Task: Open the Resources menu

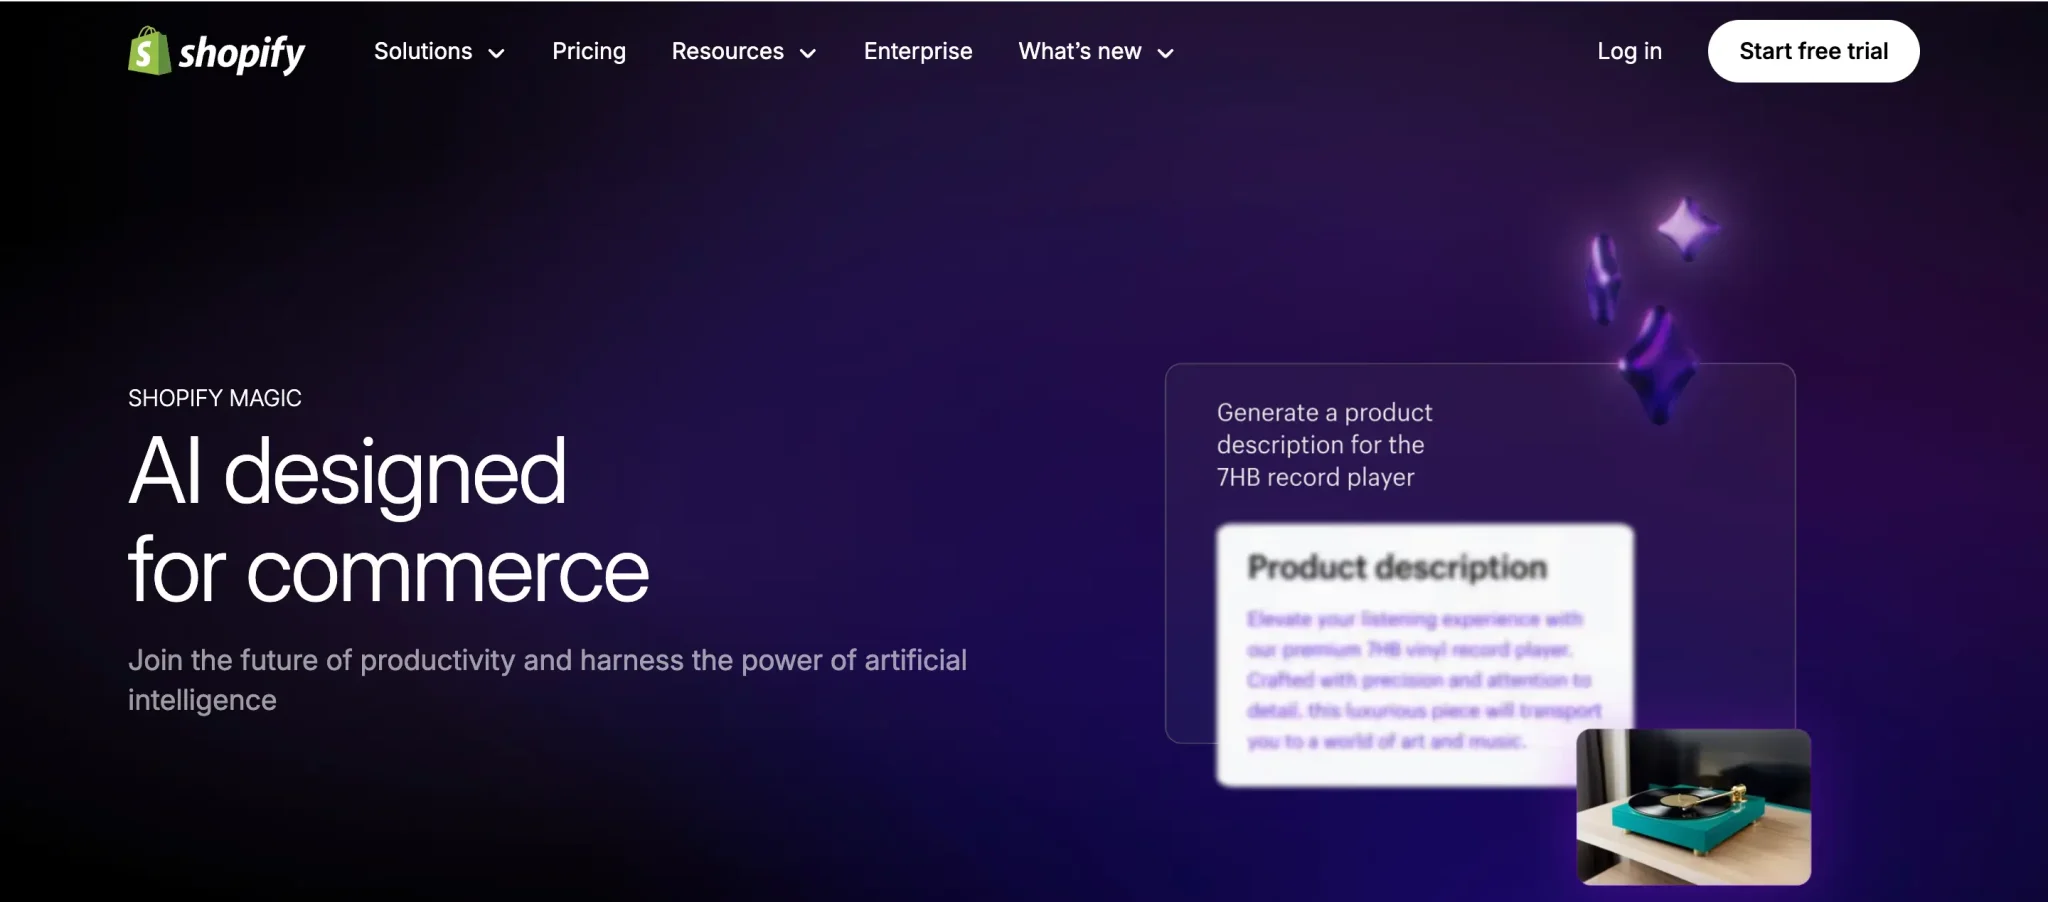Action: coord(727,51)
